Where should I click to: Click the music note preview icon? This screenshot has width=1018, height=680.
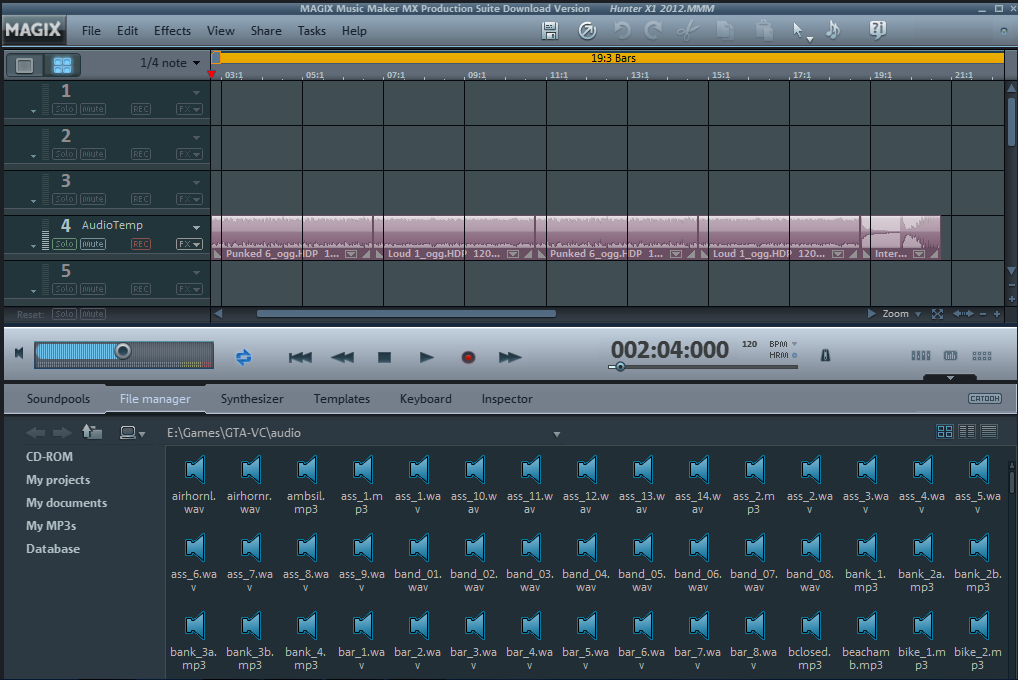[833, 31]
